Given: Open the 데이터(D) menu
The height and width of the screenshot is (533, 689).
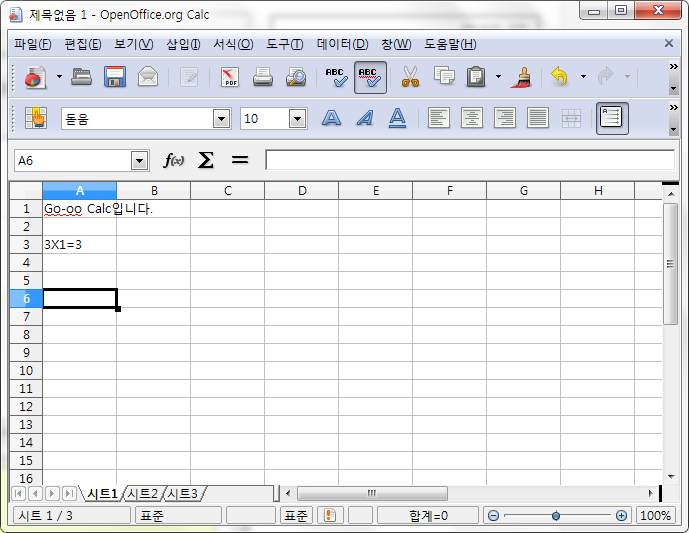Looking at the screenshot, I should [342, 44].
